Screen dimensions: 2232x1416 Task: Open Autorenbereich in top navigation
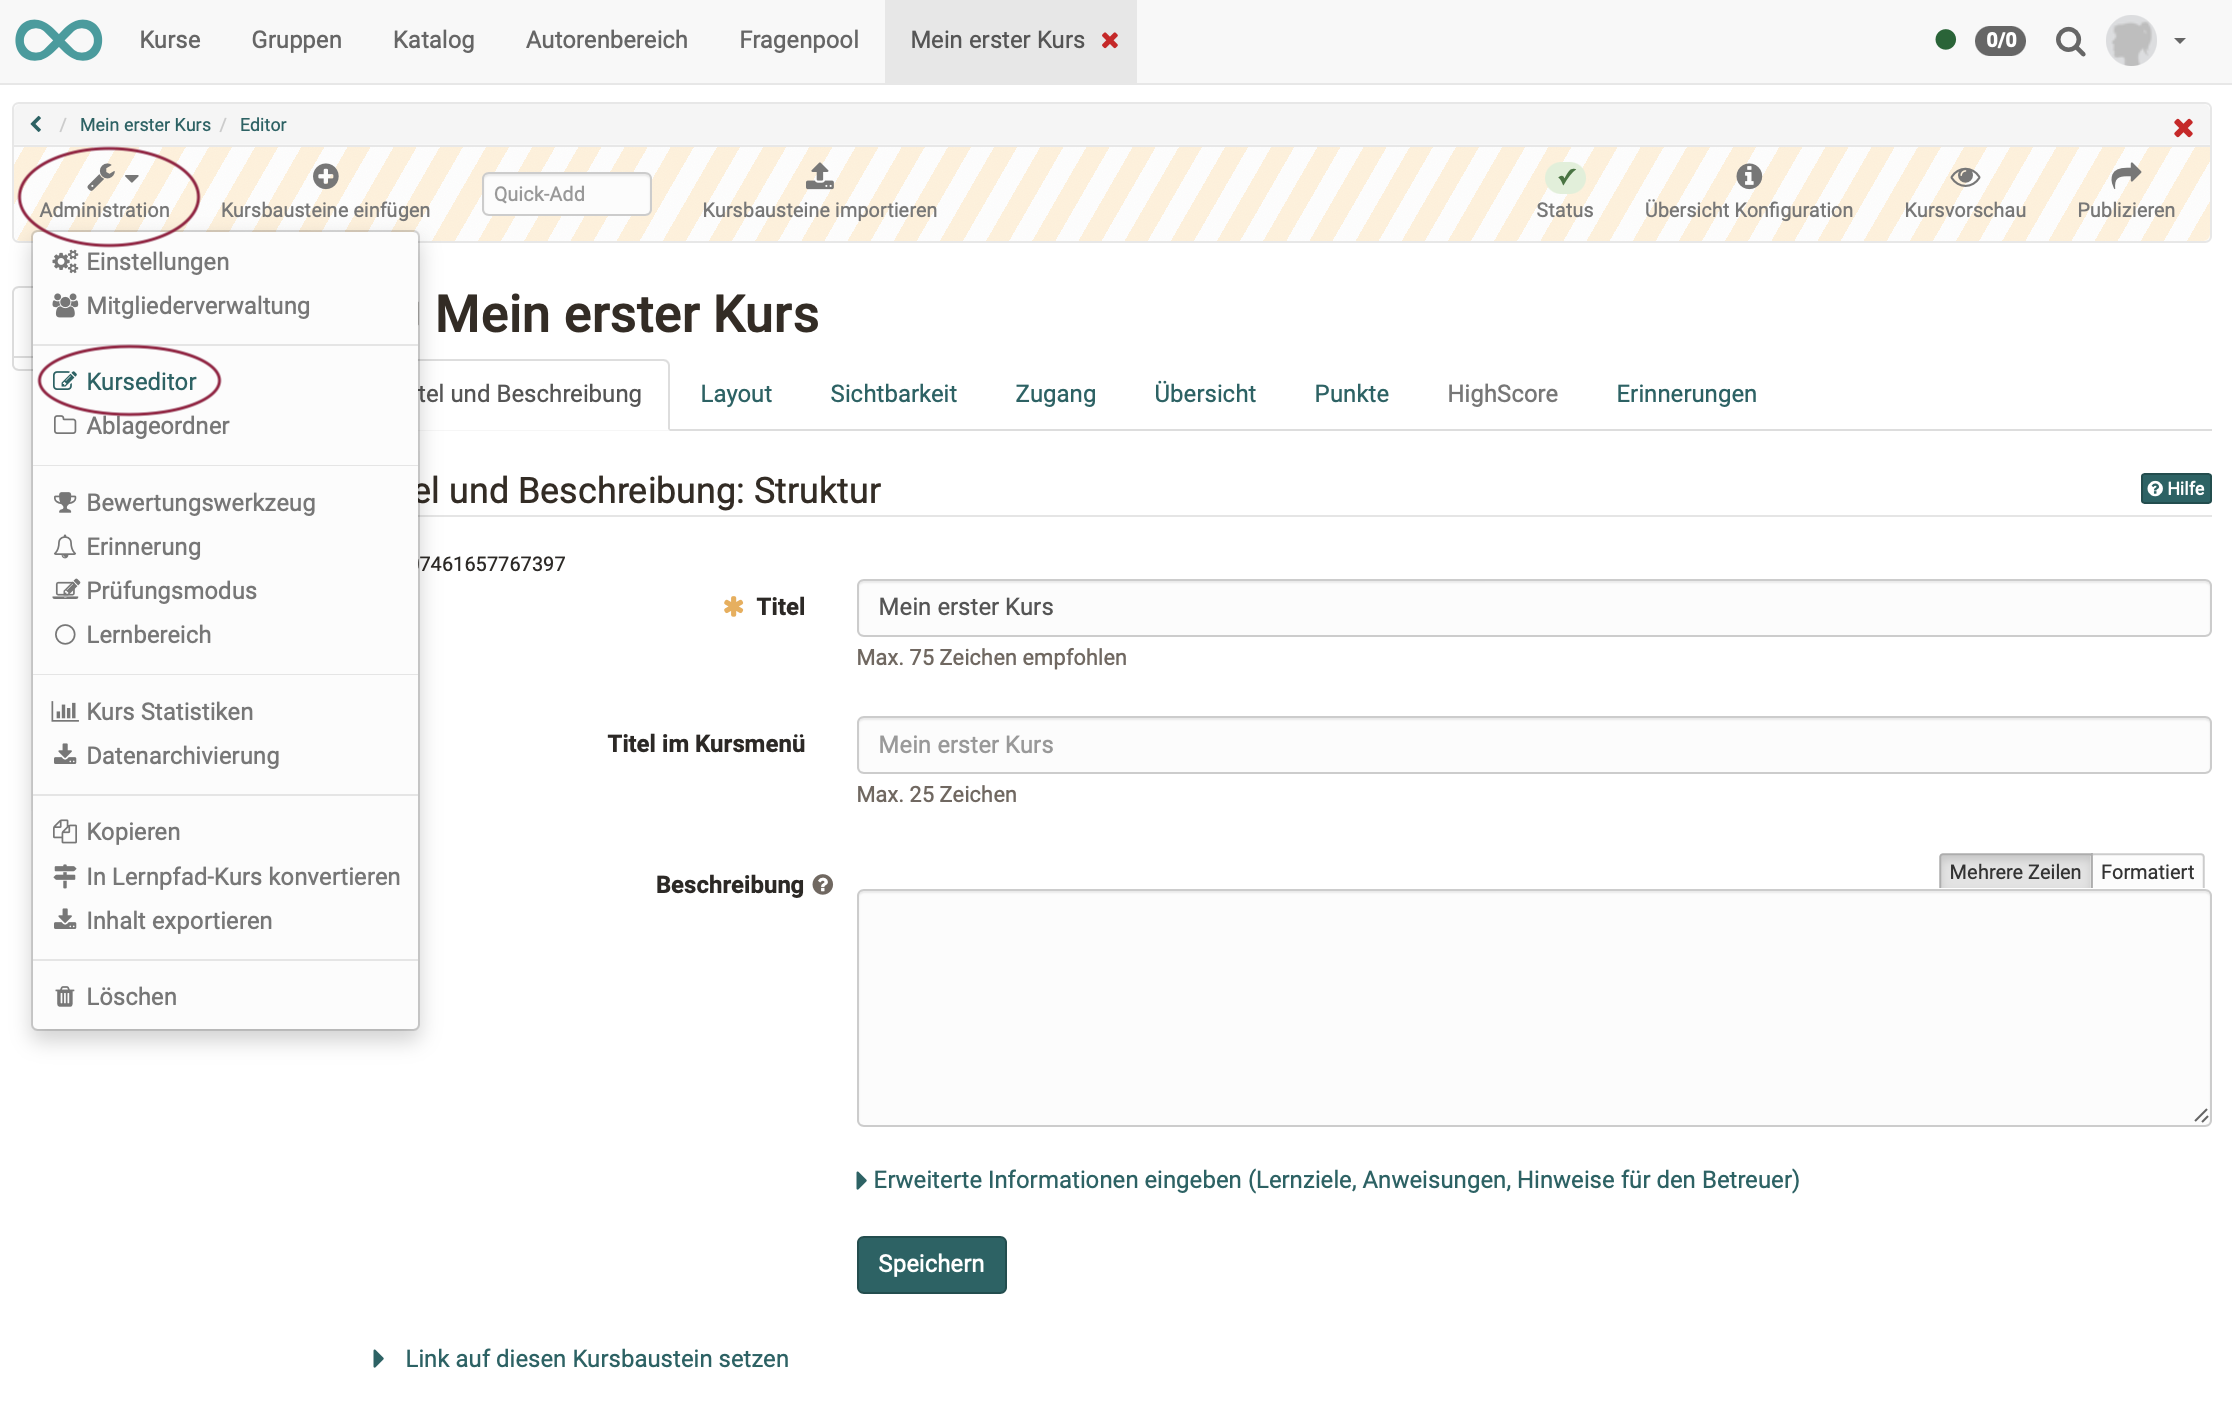click(x=607, y=40)
